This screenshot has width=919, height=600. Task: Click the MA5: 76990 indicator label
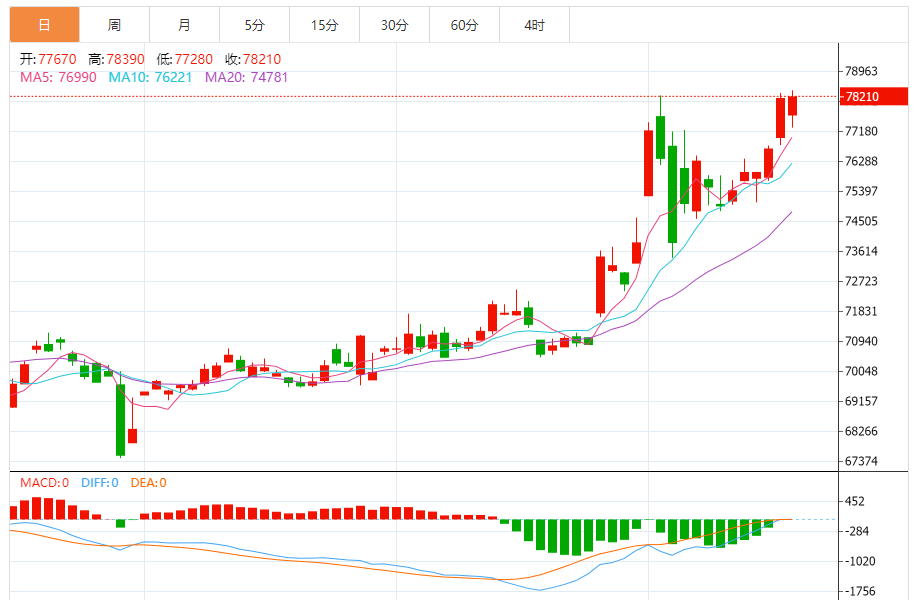[x=59, y=77]
